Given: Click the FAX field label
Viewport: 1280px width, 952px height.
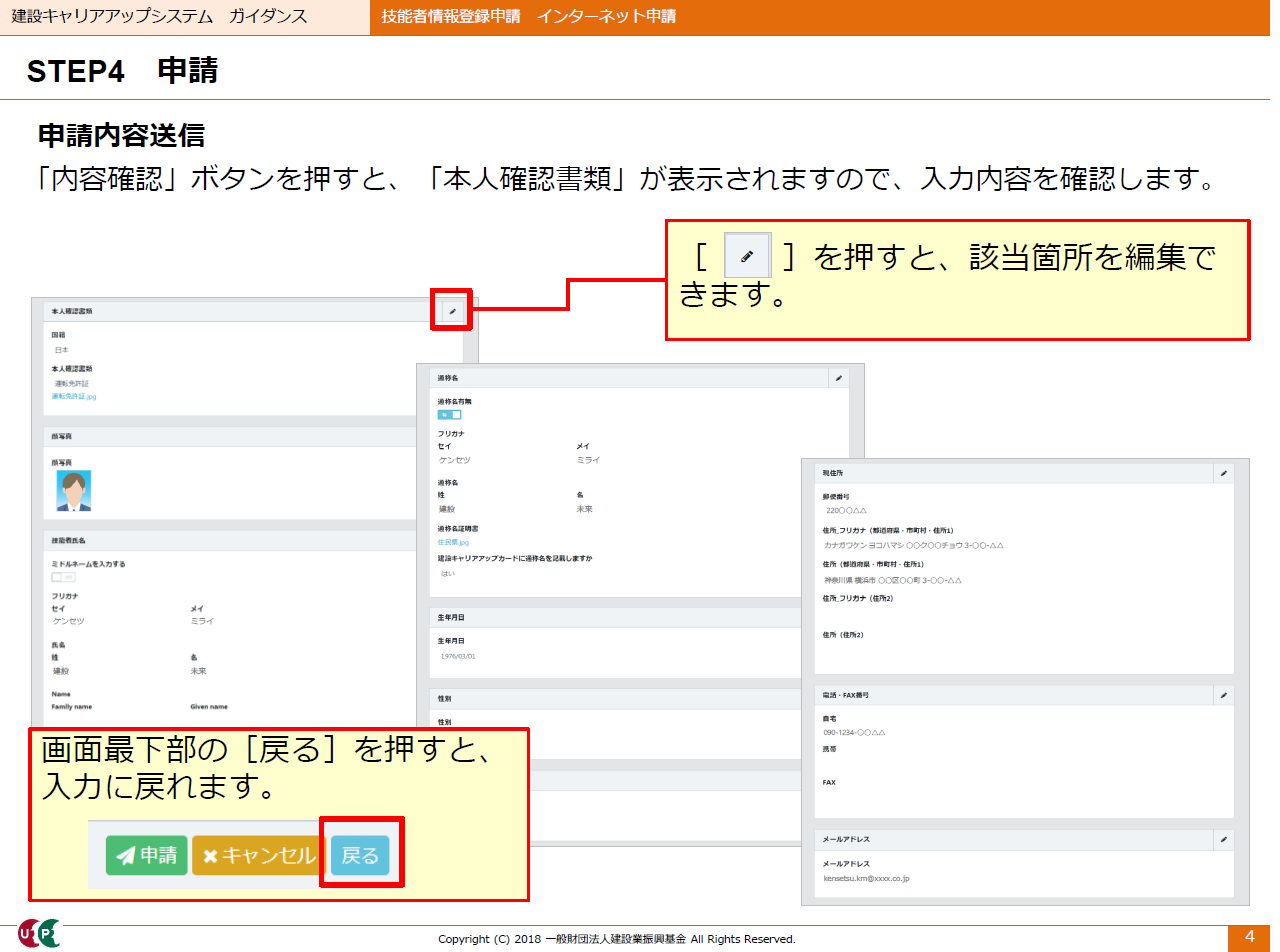Looking at the screenshot, I should [x=829, y=782].
